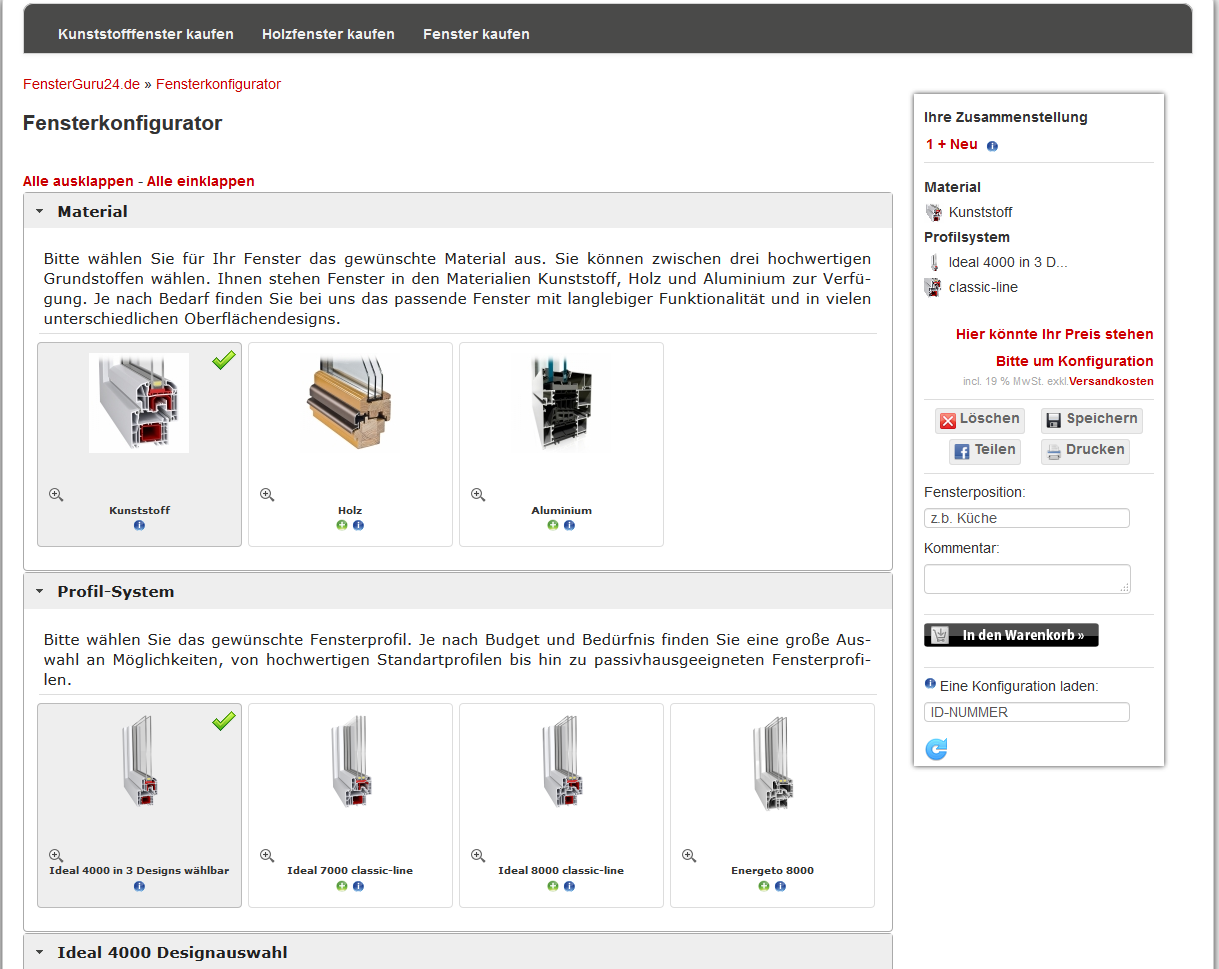
Task: Click the green plus icon under Ideal 7000 classic-line
Action: click(x=342, y=886)
